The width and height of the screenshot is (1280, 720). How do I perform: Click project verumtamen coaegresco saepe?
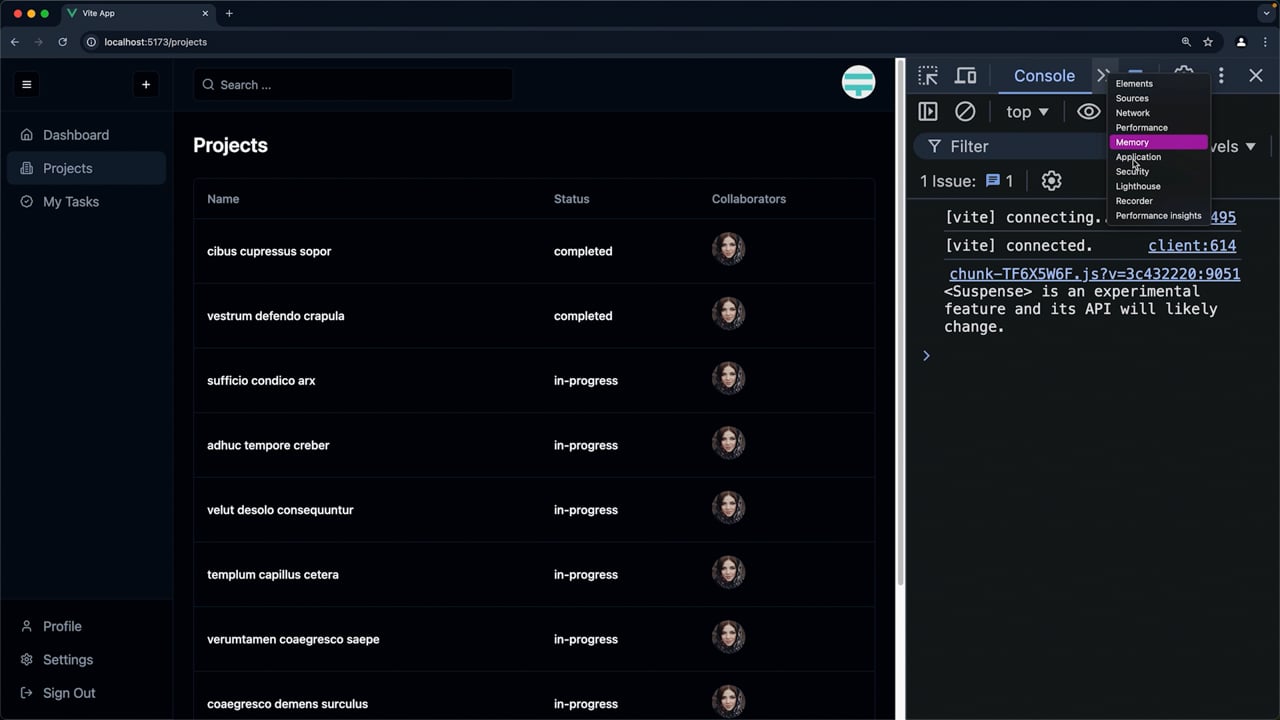click(x=293, y=640)
